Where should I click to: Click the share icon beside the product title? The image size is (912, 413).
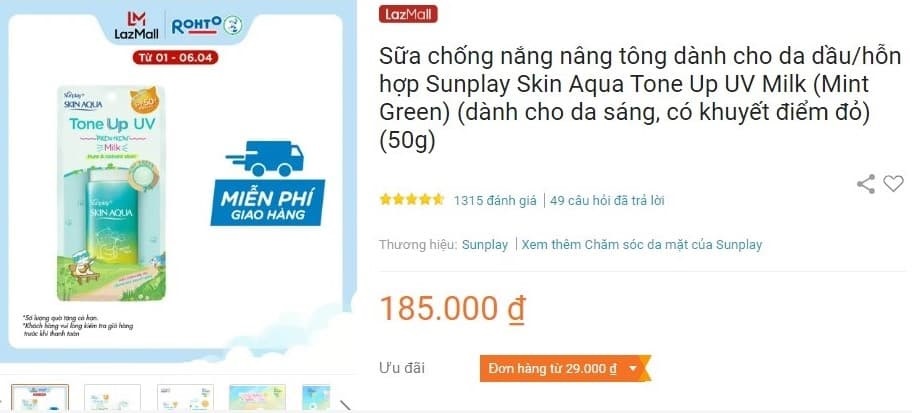(x=865, y=184)
